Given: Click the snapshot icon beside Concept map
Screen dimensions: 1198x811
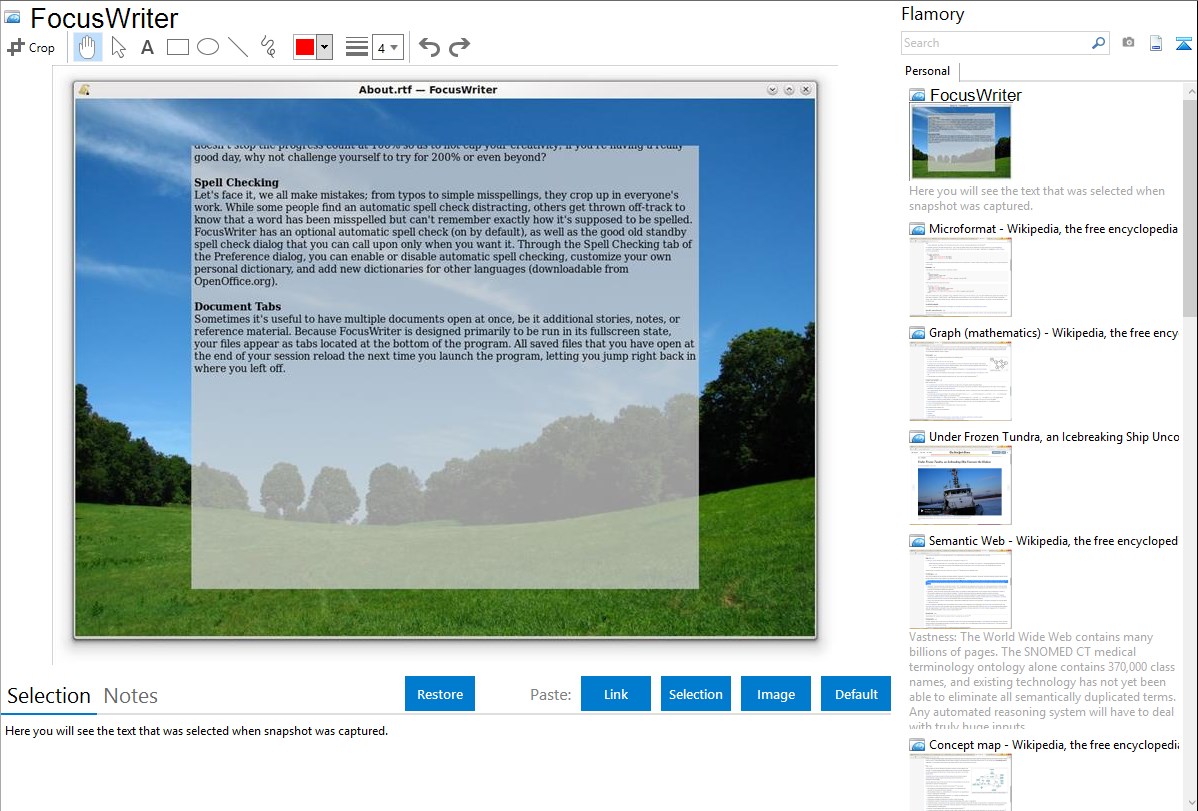Looking at the screenshot, I should (x=917, y=744).
